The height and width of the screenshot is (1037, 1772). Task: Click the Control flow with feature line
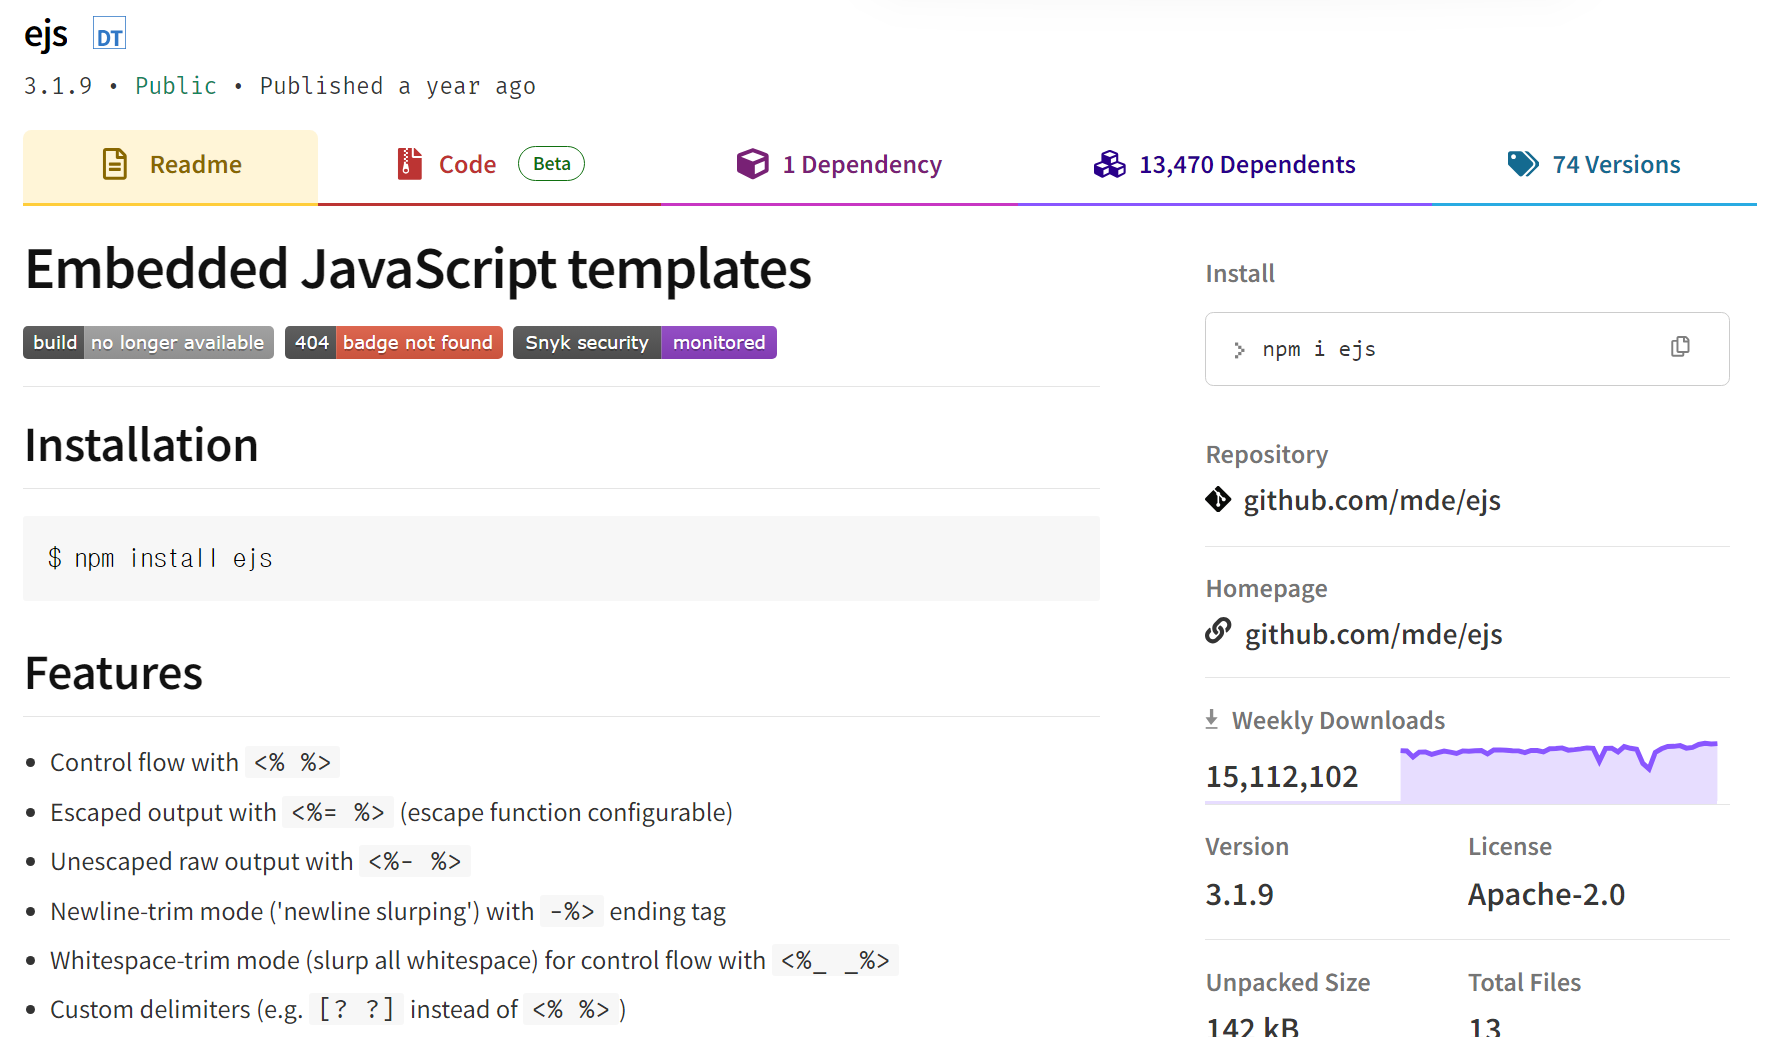click(x=195, y=762)
